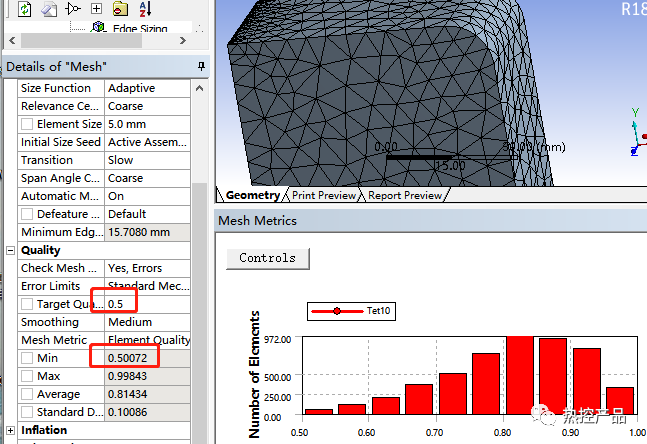Click the Min value 0.50072
The height and width of the screenshot is (444, 647).
coord(147,358)
